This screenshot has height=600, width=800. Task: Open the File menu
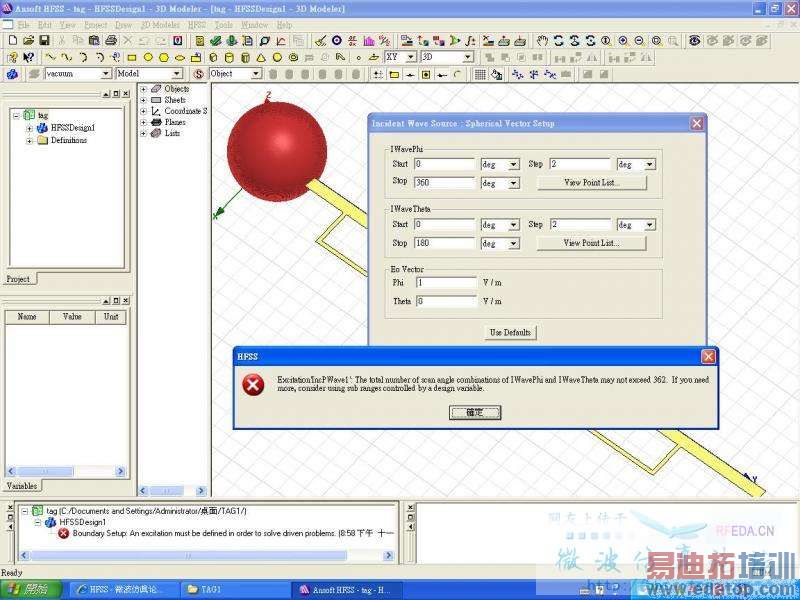23,24
